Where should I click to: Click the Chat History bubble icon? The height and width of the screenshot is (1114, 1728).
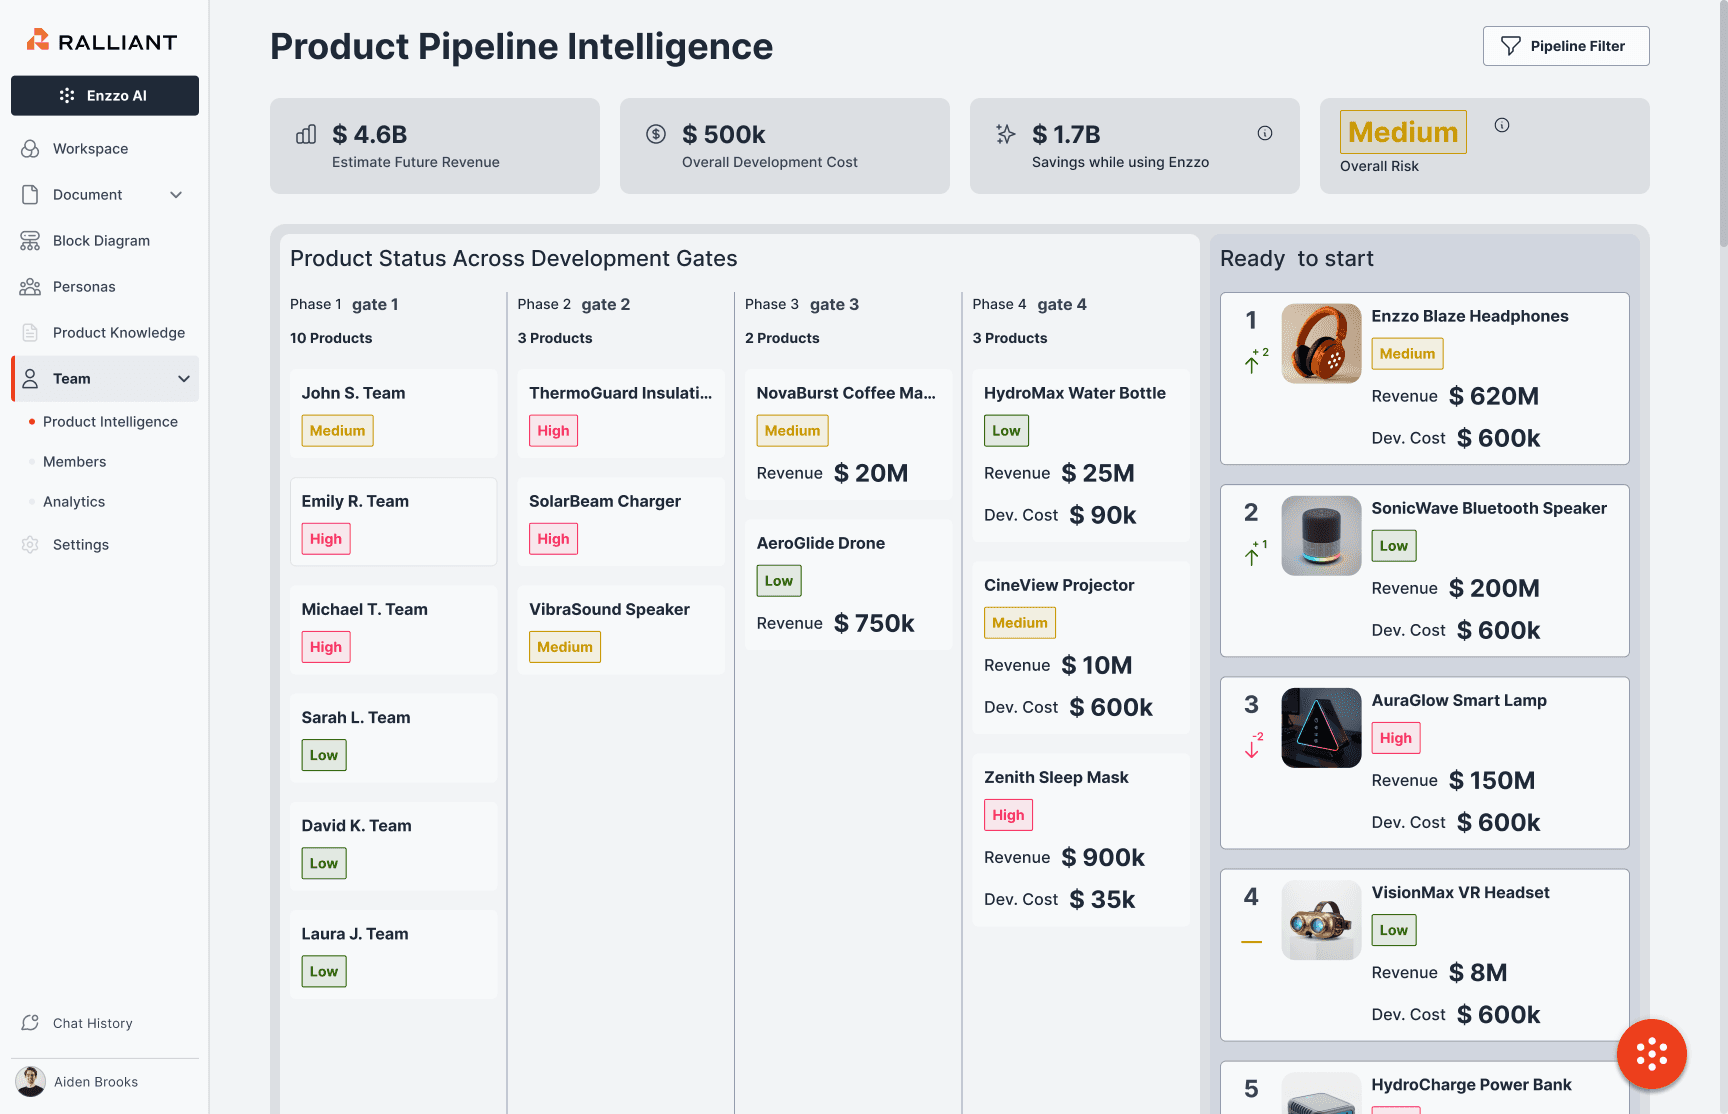30,1023
